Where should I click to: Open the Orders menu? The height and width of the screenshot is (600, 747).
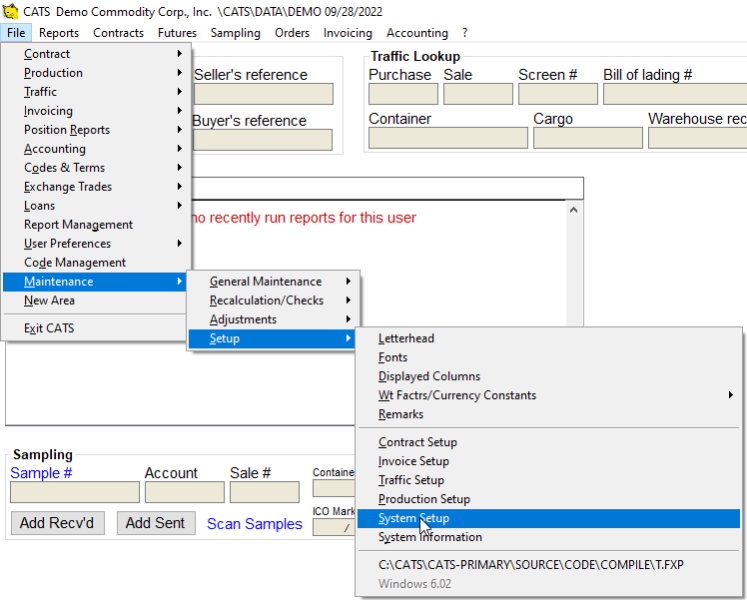[292, 33]
